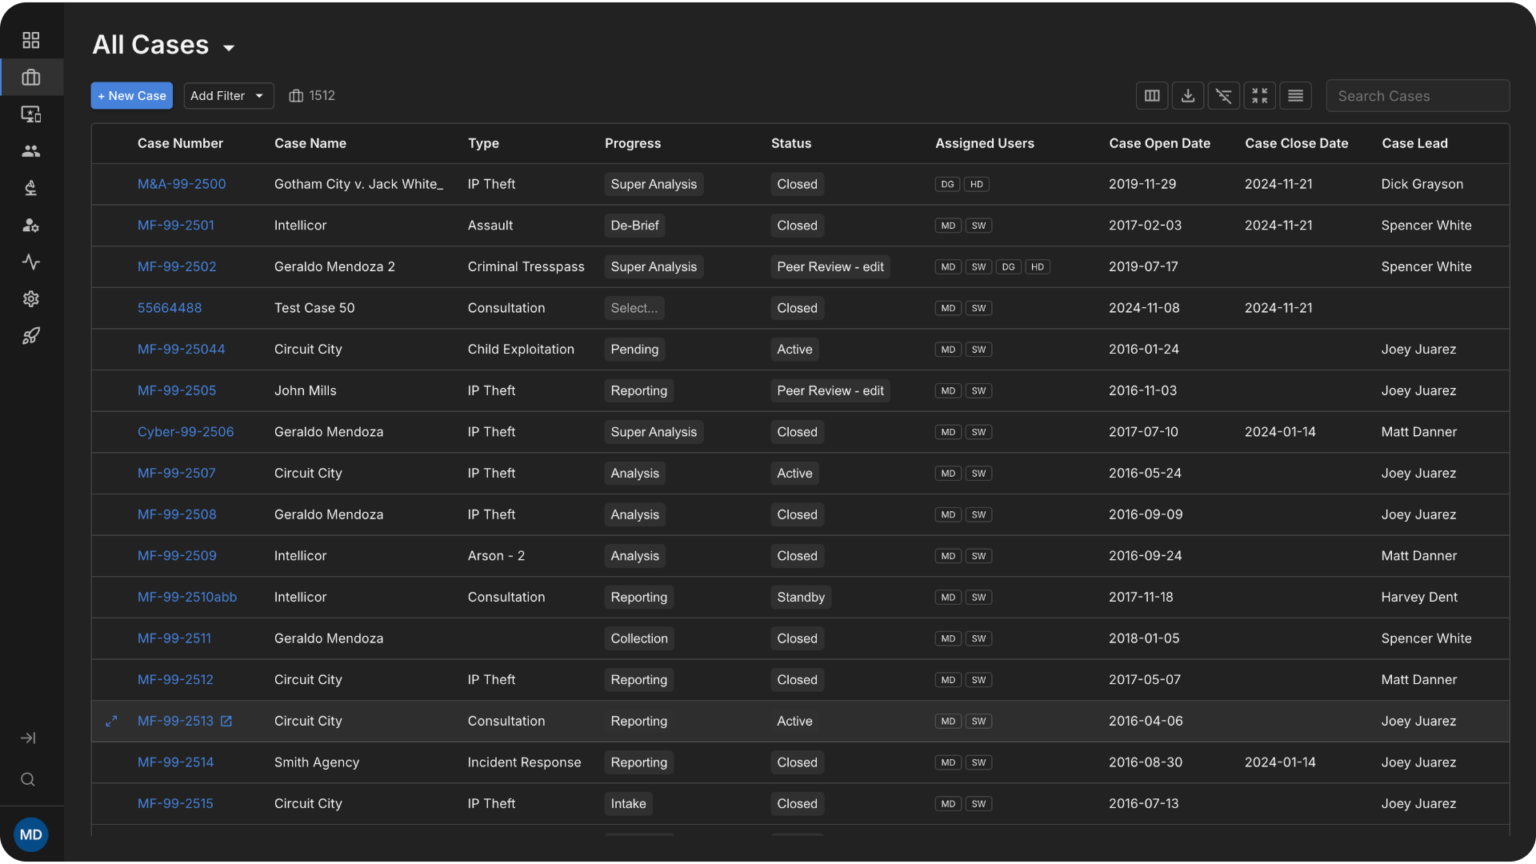Image resolution: width=1536 pixels, height=864 pixels.
Task: Toggle the sidebar collapse arrow at bottom left
Action: click(x=27, y=738)
